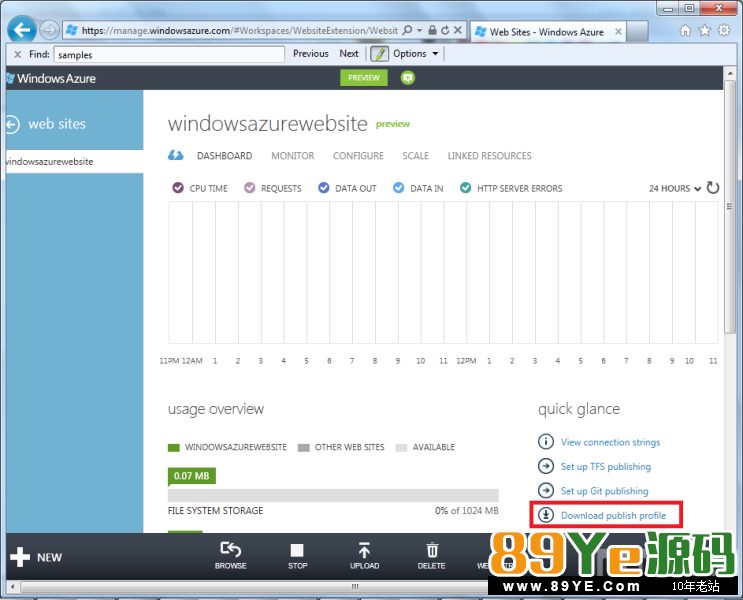Go back using the browser back arrow
The height and width of the screenshot is (600, 743).
pyautogui.click(x=22, y=30)
